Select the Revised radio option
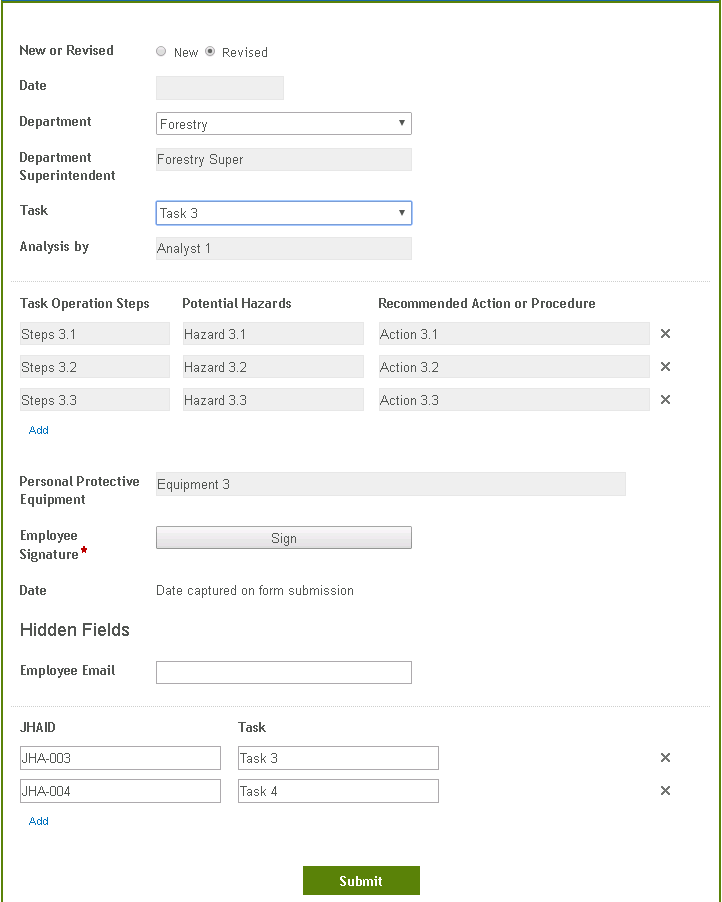This screenshot has width=722, height=902. coord(210,51)
